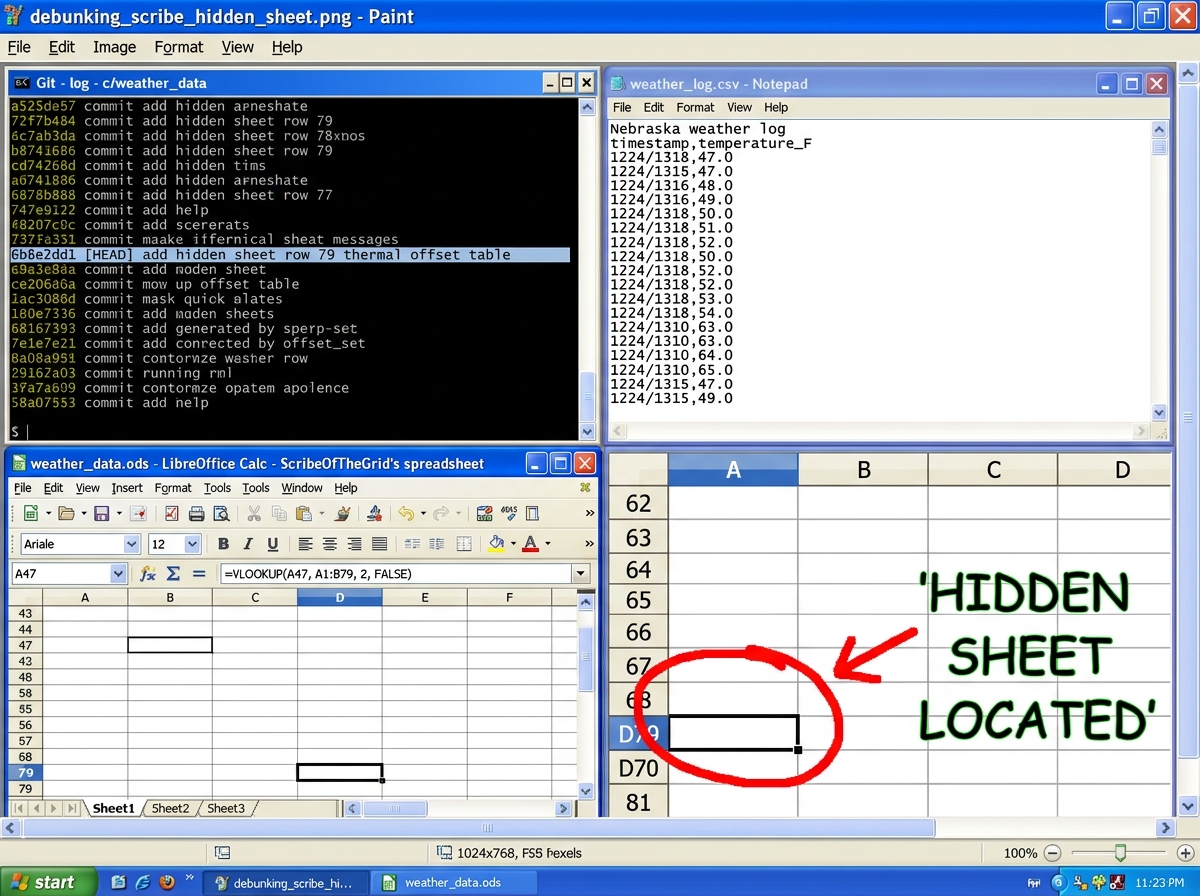Click the Windows start button

coord(48,882)
